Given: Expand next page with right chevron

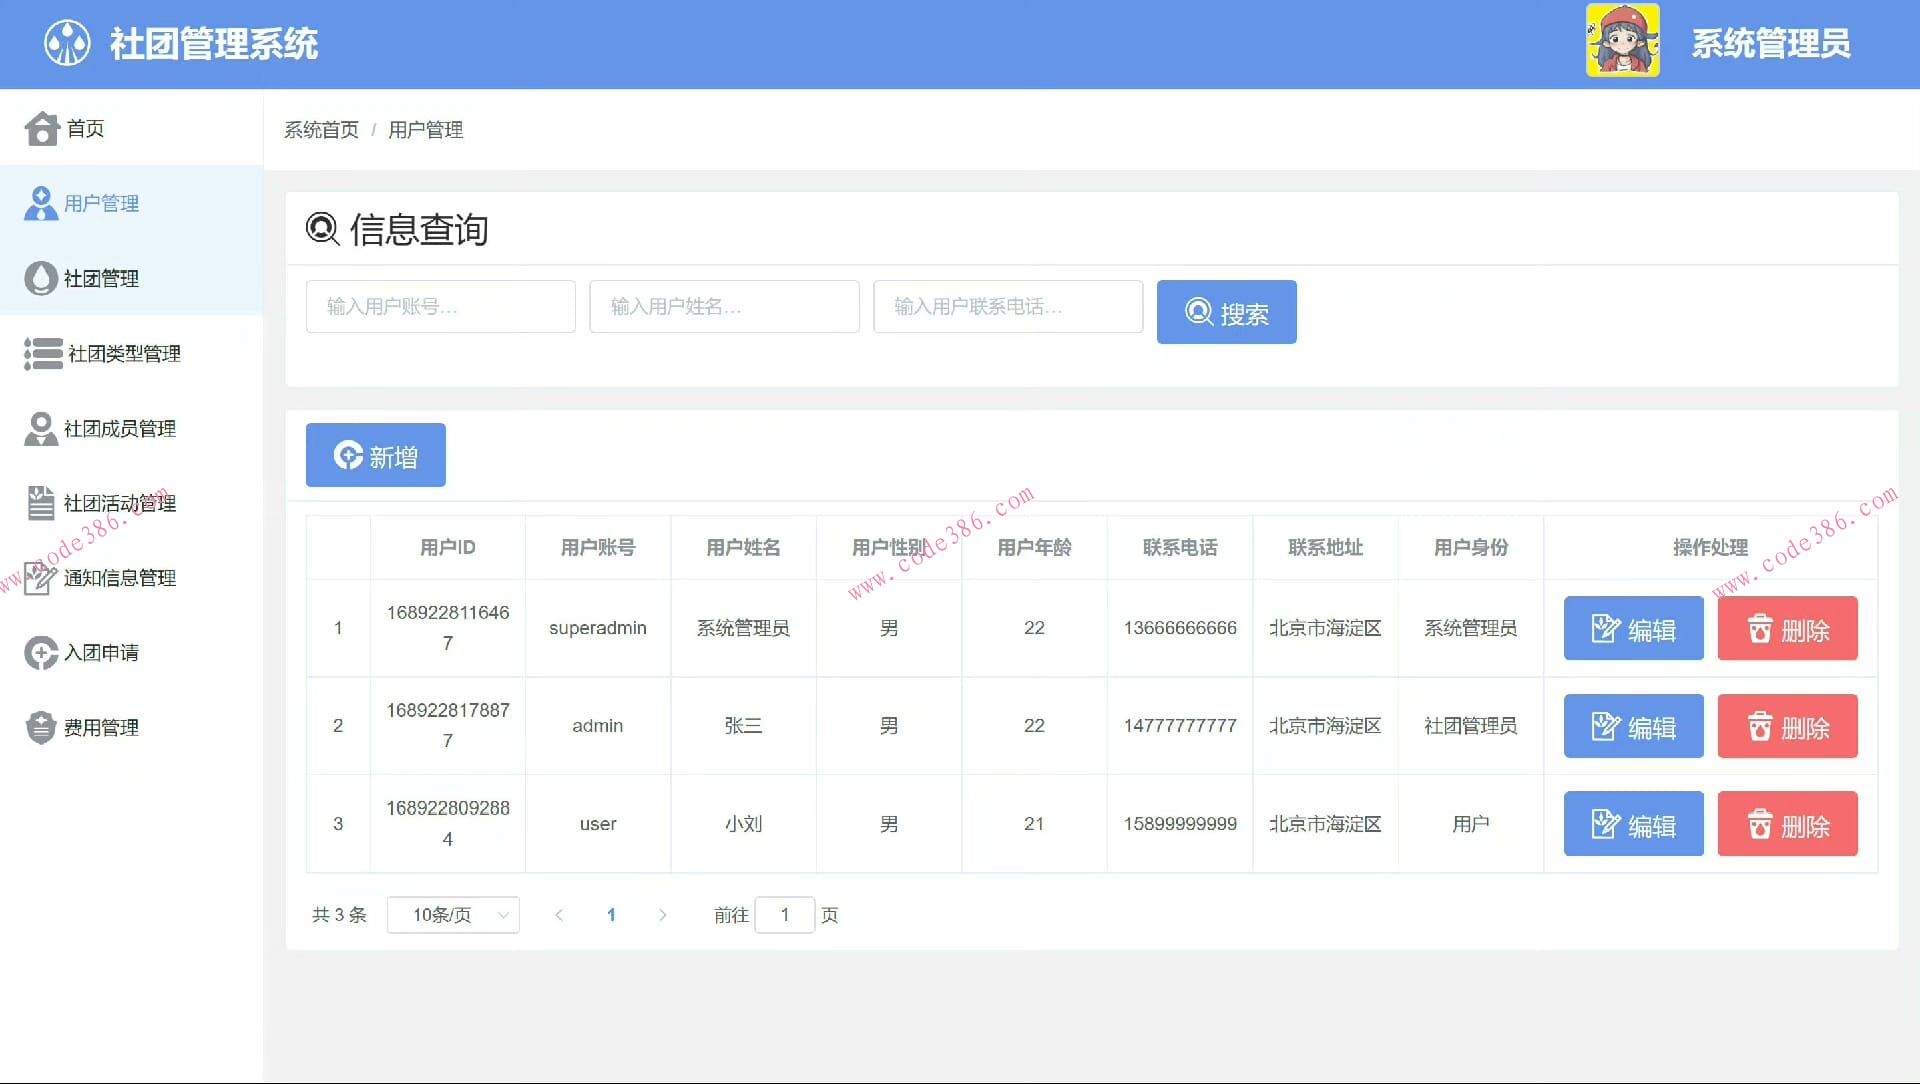Looking at the screenshot, I should (x=662, y=914).
